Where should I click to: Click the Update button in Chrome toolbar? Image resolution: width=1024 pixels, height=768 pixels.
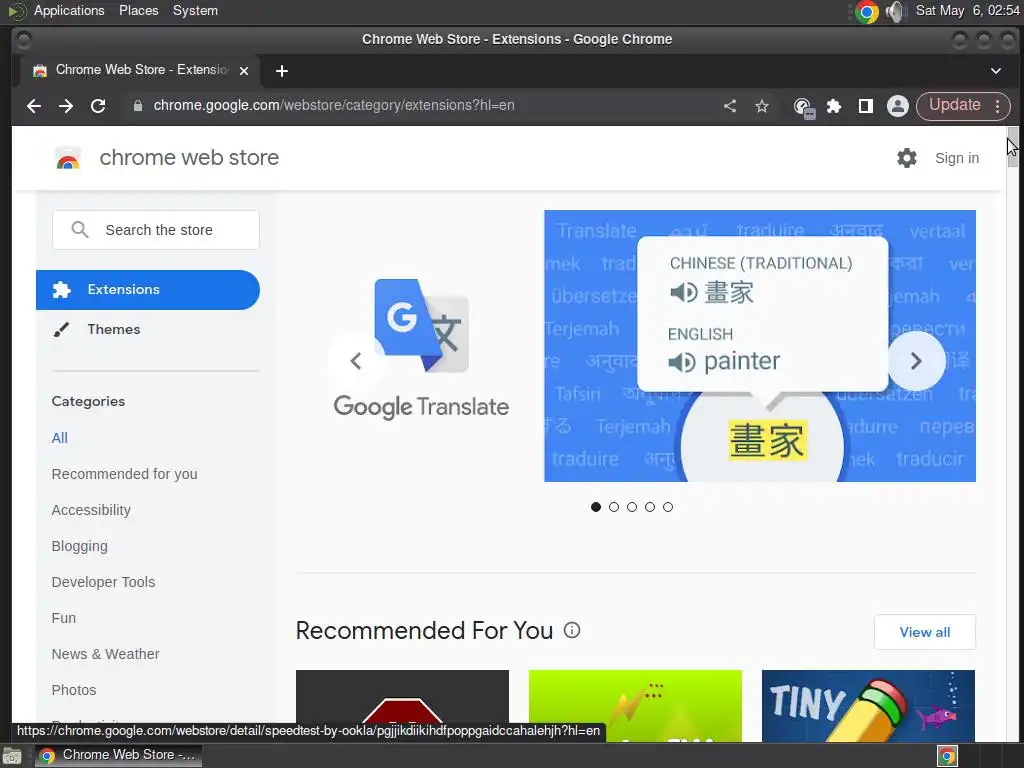[x=955, y=105]
